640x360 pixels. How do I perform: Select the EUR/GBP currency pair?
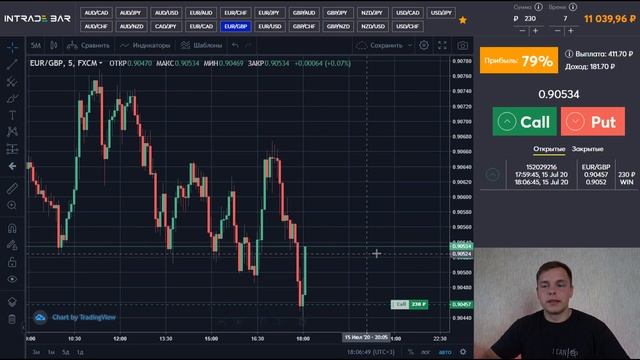[x=236, y=27]
